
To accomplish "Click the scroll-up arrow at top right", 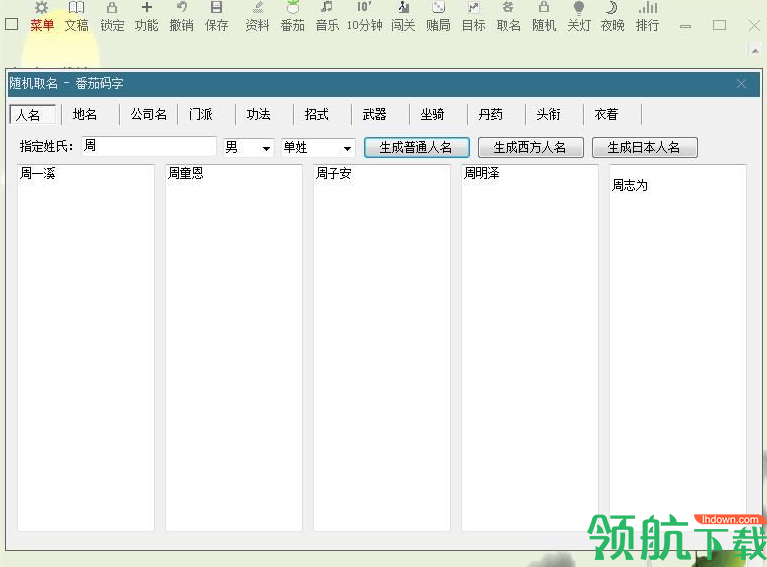I will [x=755, y=50].
